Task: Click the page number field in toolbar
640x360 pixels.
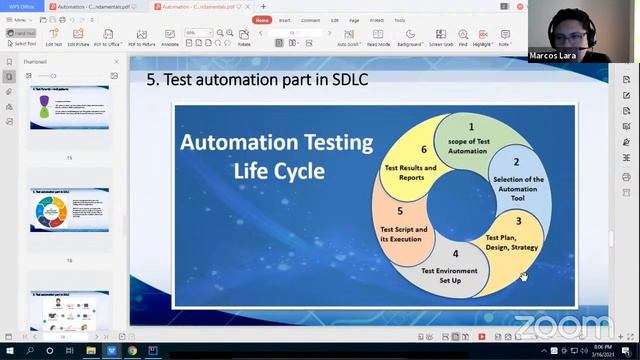Action: [x=295, y=33]
